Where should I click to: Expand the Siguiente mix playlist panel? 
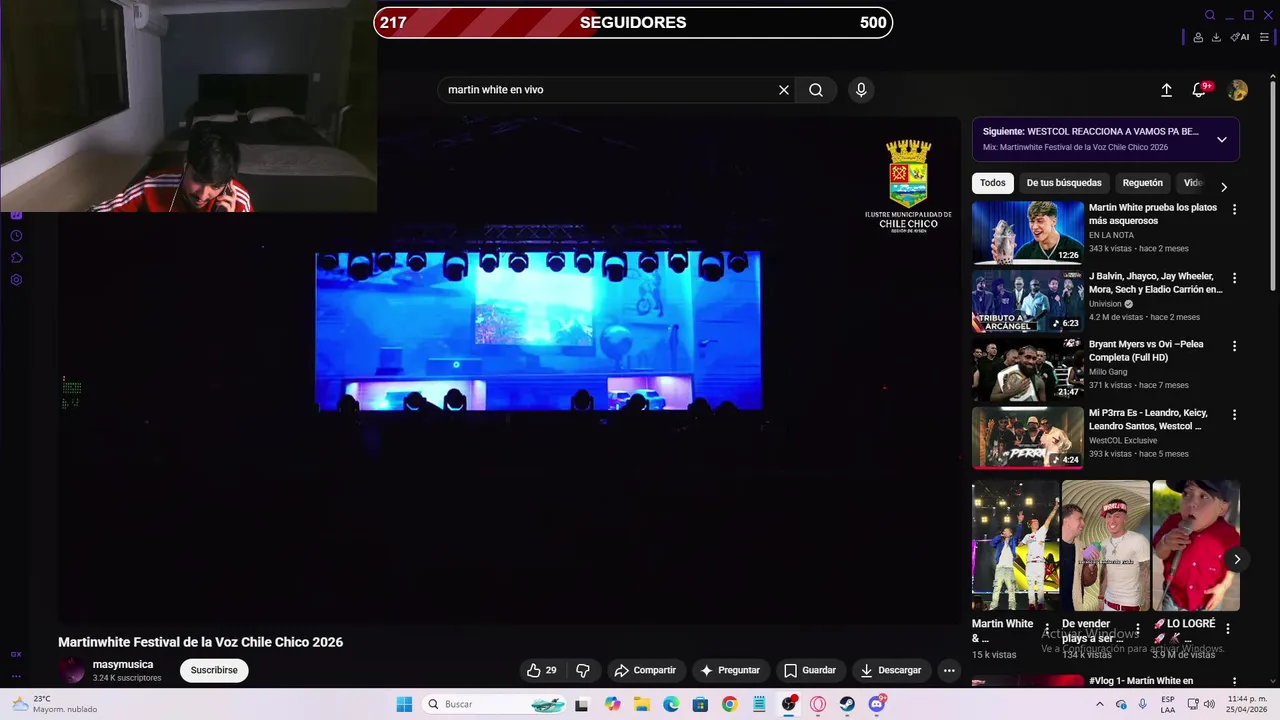1222,140
